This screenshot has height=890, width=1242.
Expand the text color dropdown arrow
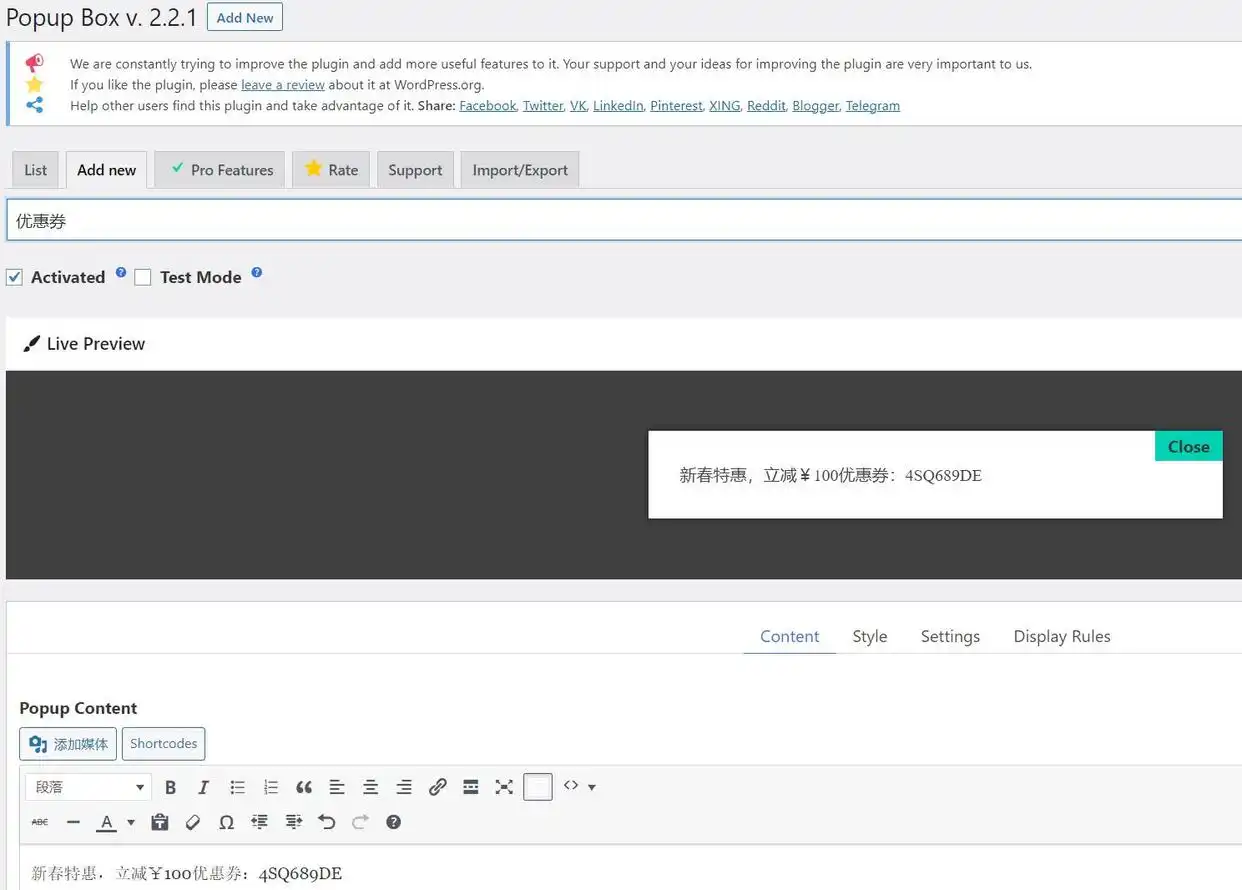click(x=130, y=823)
